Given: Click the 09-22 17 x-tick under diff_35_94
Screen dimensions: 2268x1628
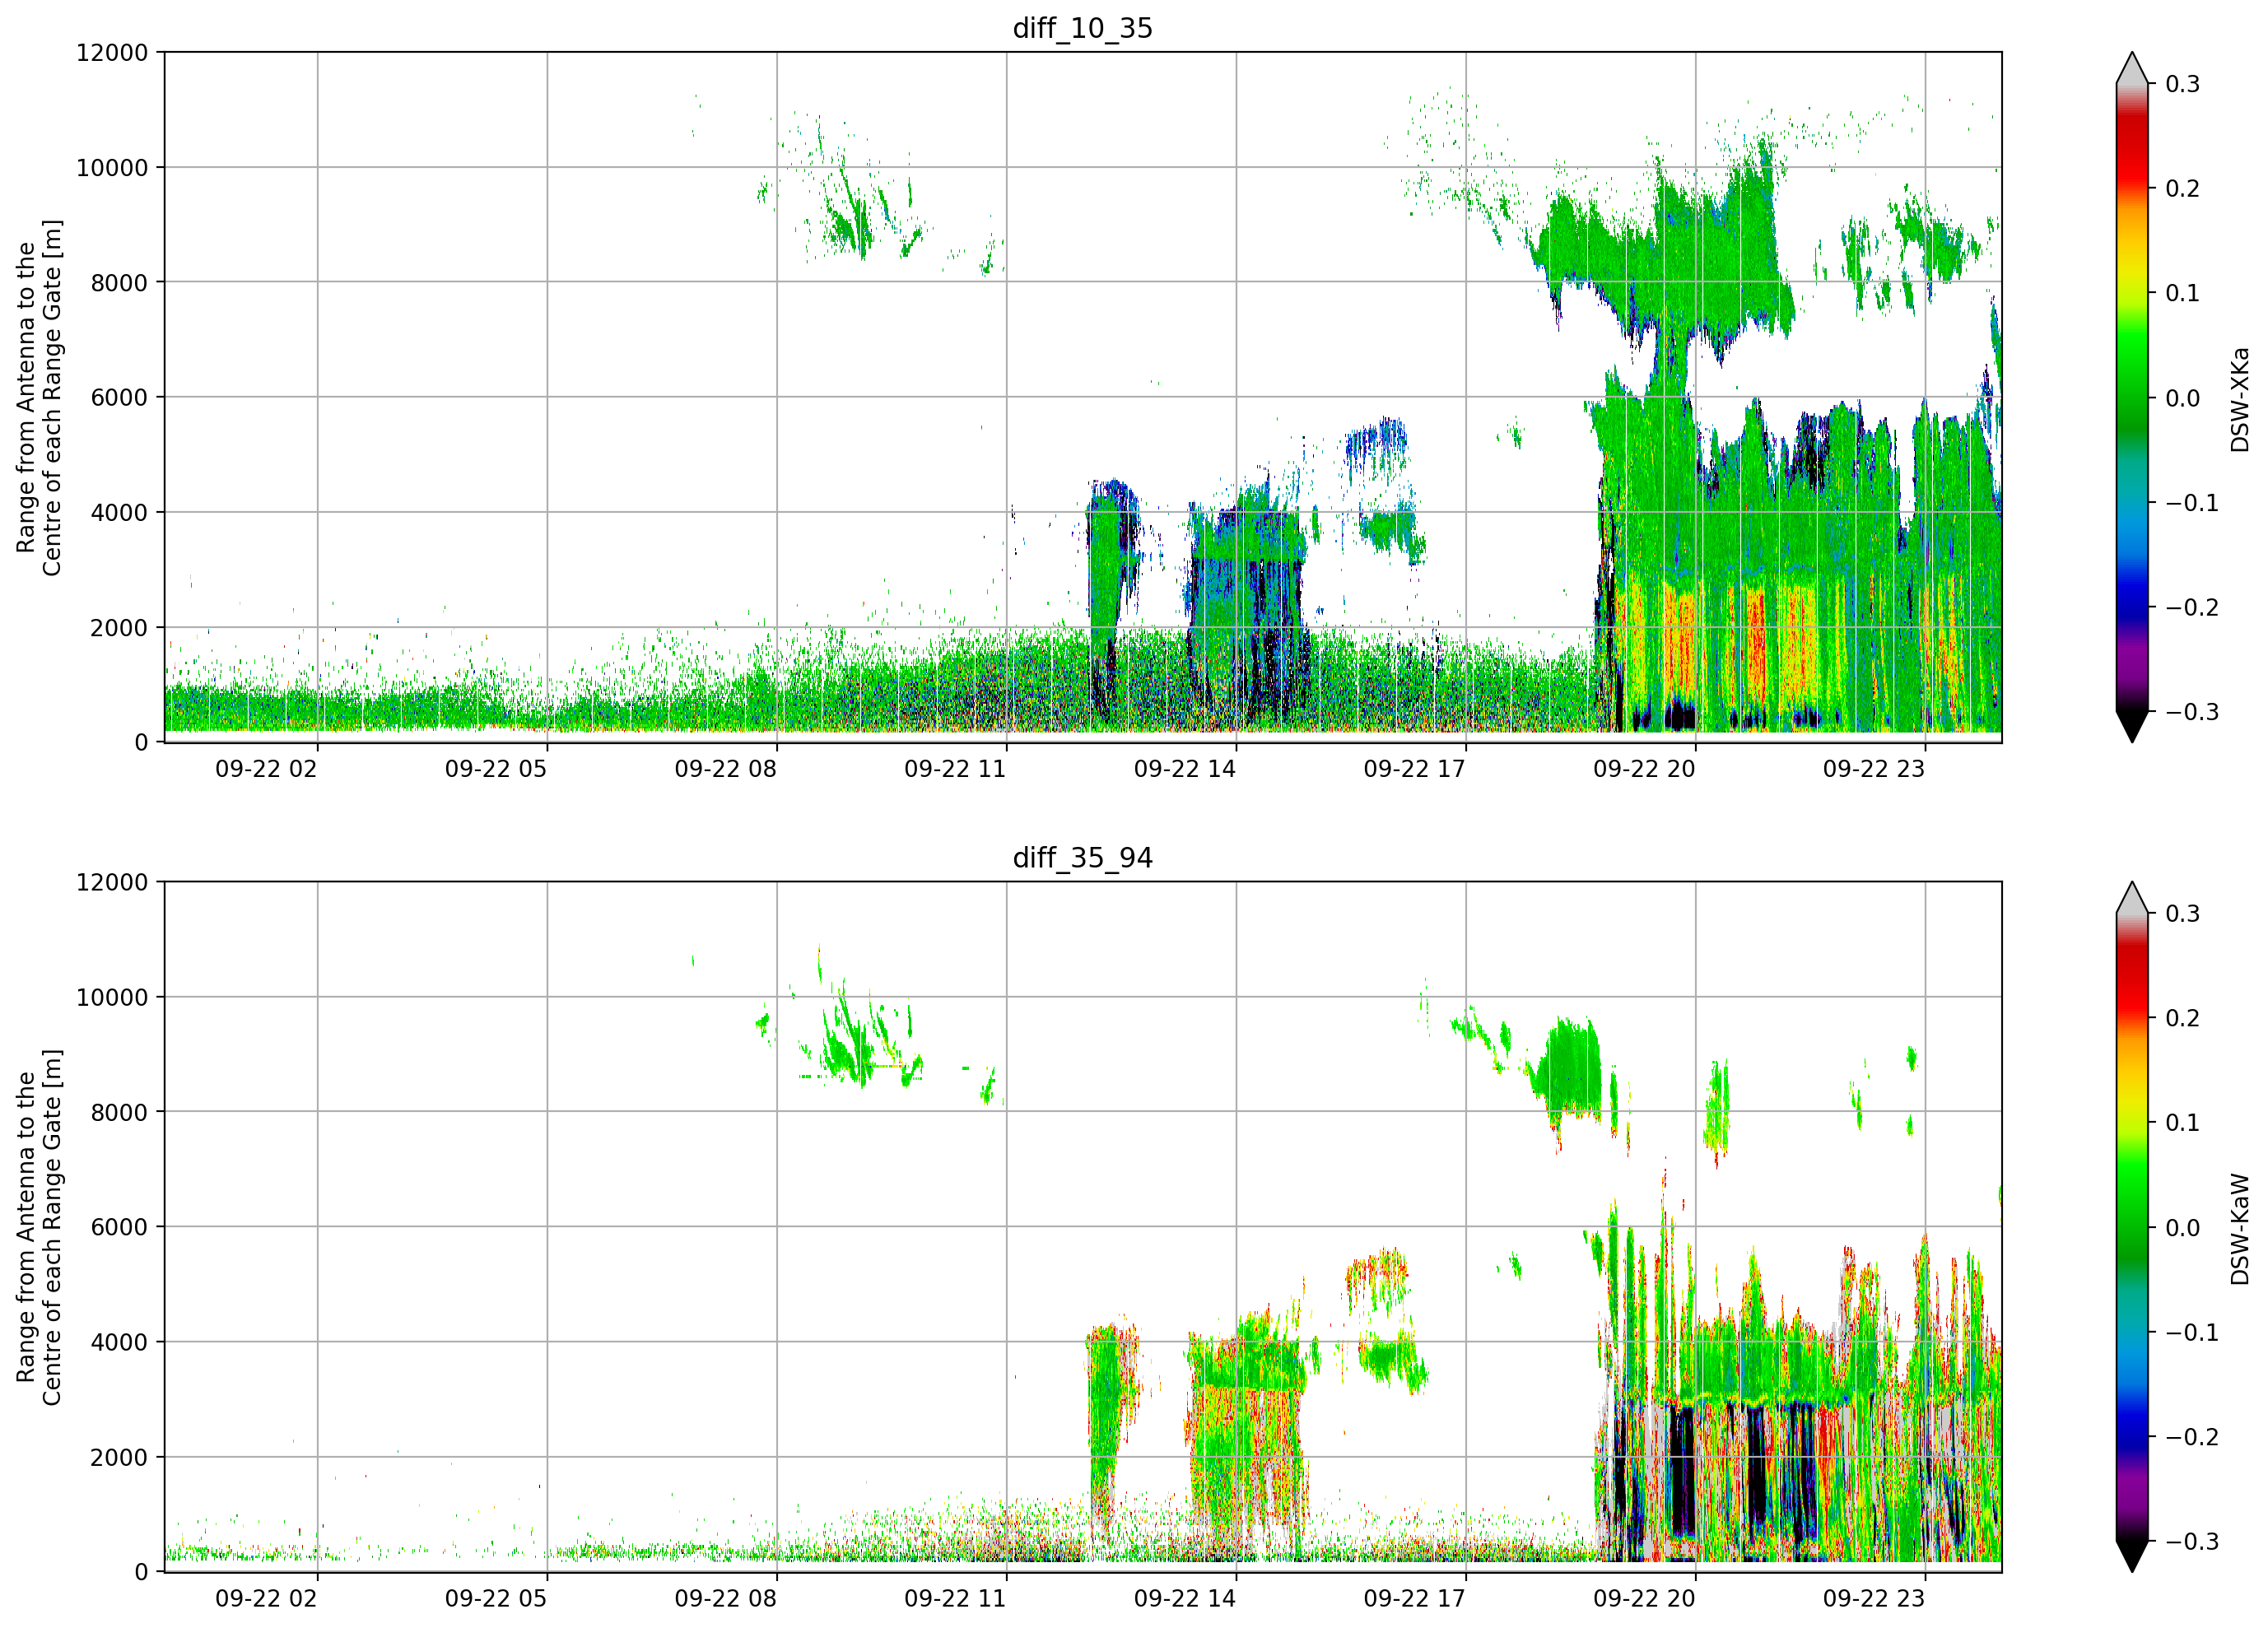Looking at the screenshot, I should pos(1414,1599).
